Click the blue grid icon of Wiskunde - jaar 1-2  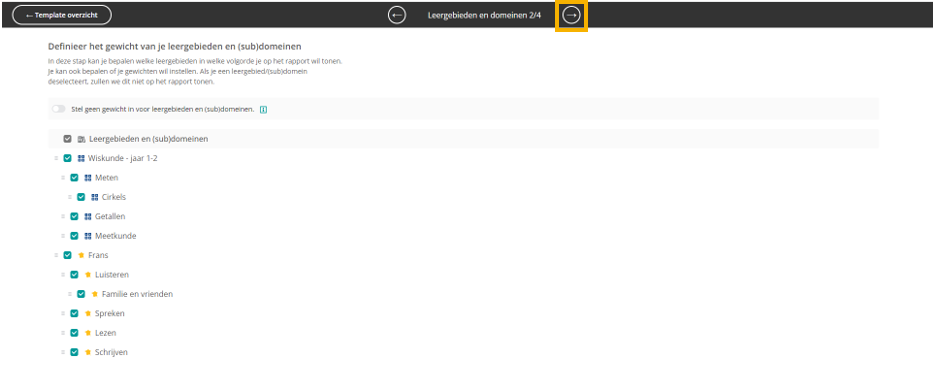pos(81,158)
